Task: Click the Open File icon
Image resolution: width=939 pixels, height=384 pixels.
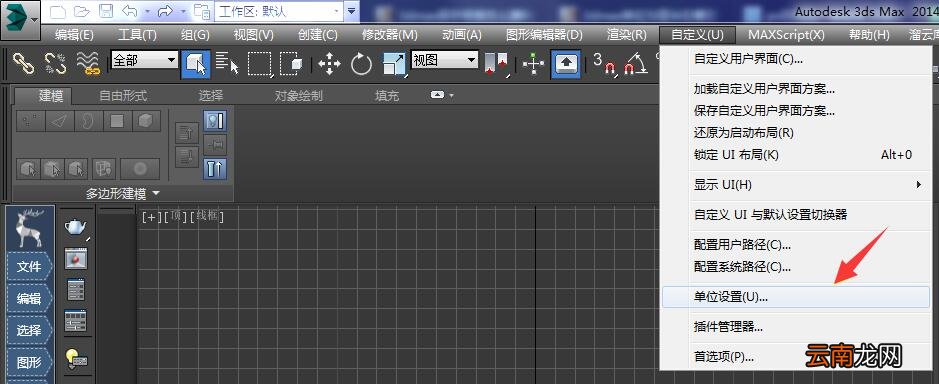Action: [82, 11]
